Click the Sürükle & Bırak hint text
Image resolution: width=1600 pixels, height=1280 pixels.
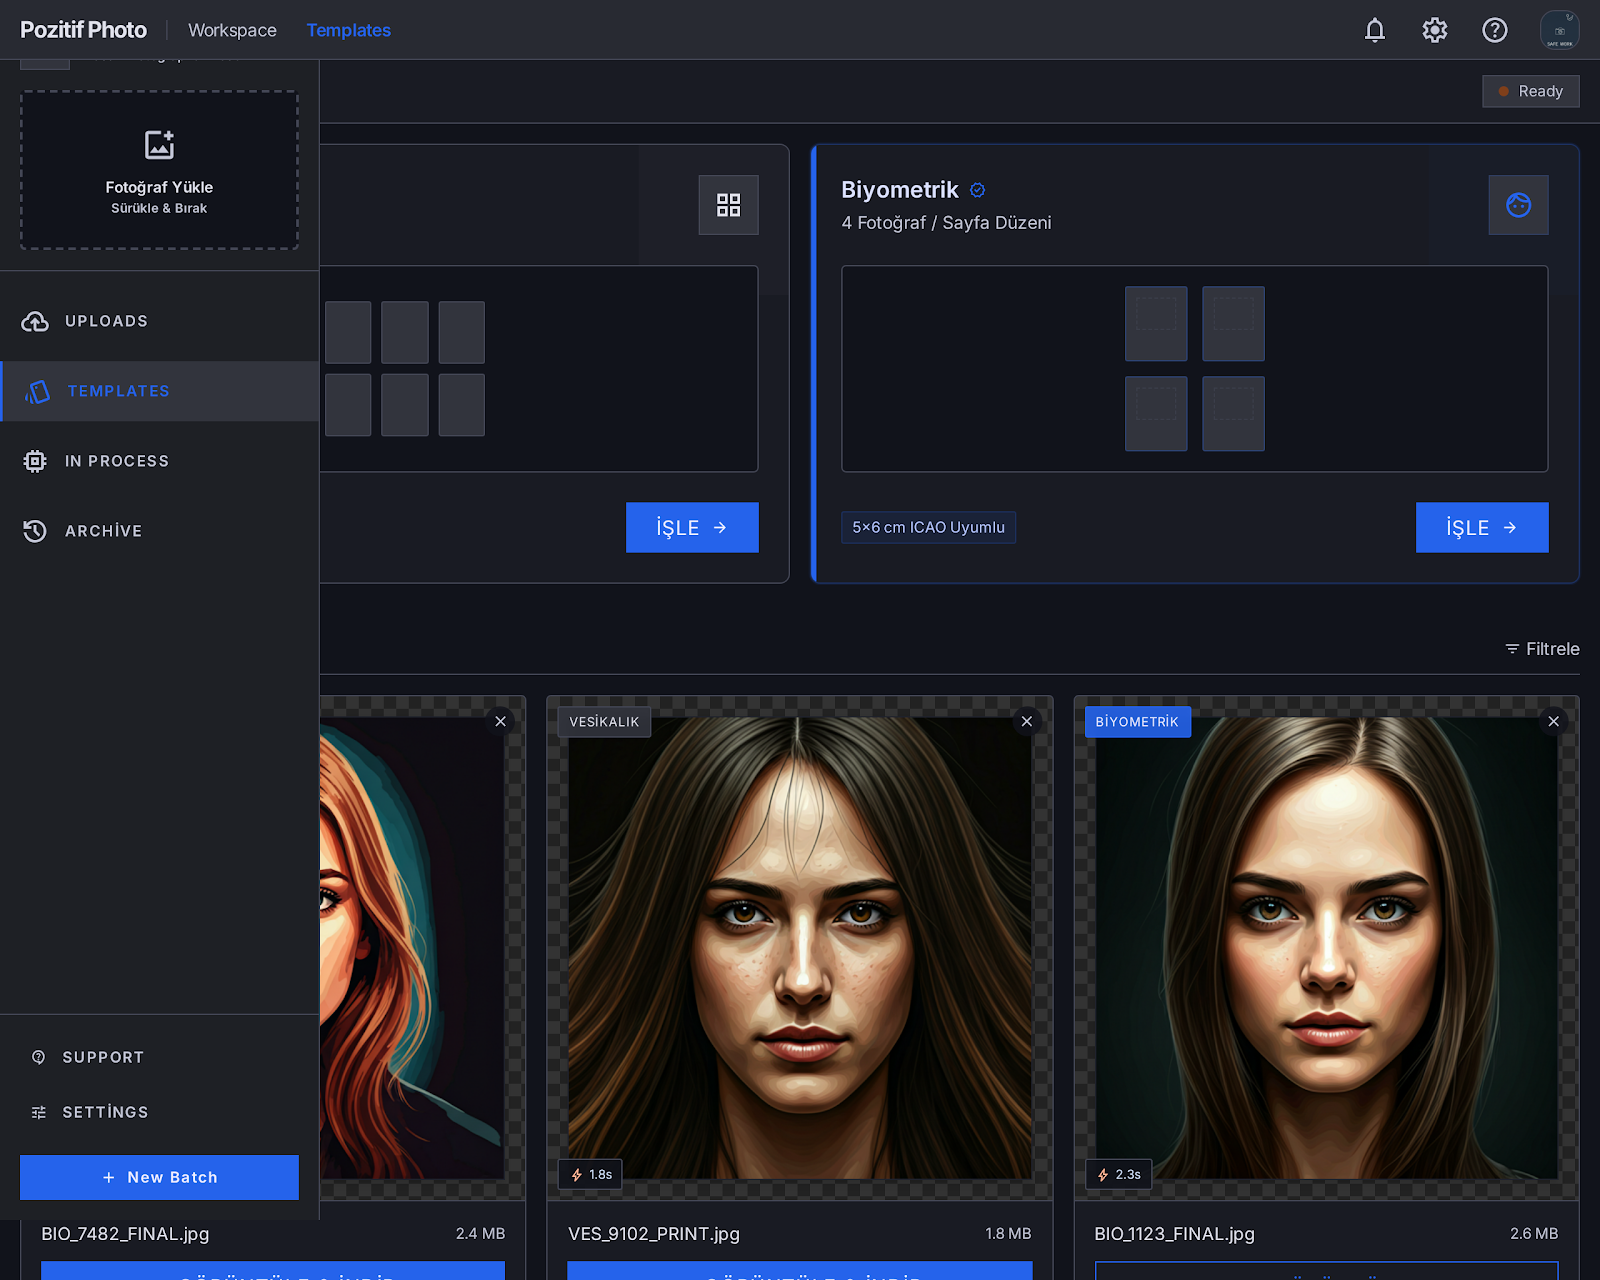coord(159,208)
